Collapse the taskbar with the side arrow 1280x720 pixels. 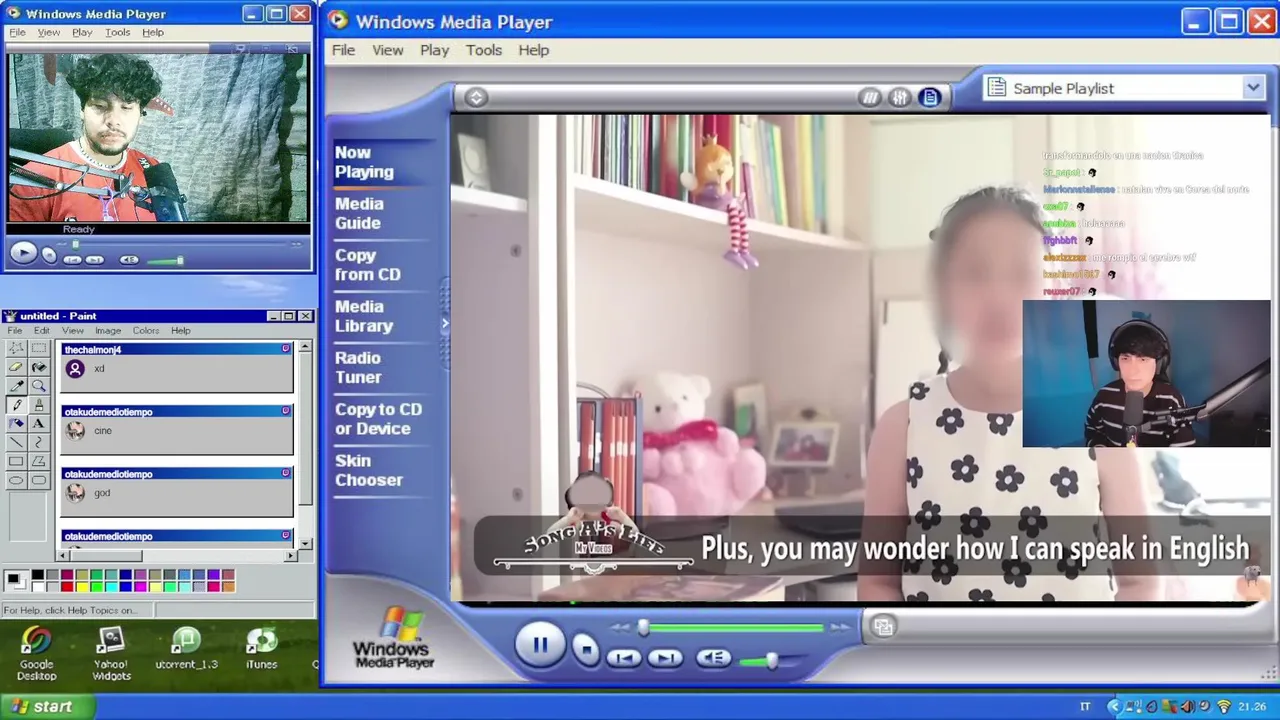[445, 323]
